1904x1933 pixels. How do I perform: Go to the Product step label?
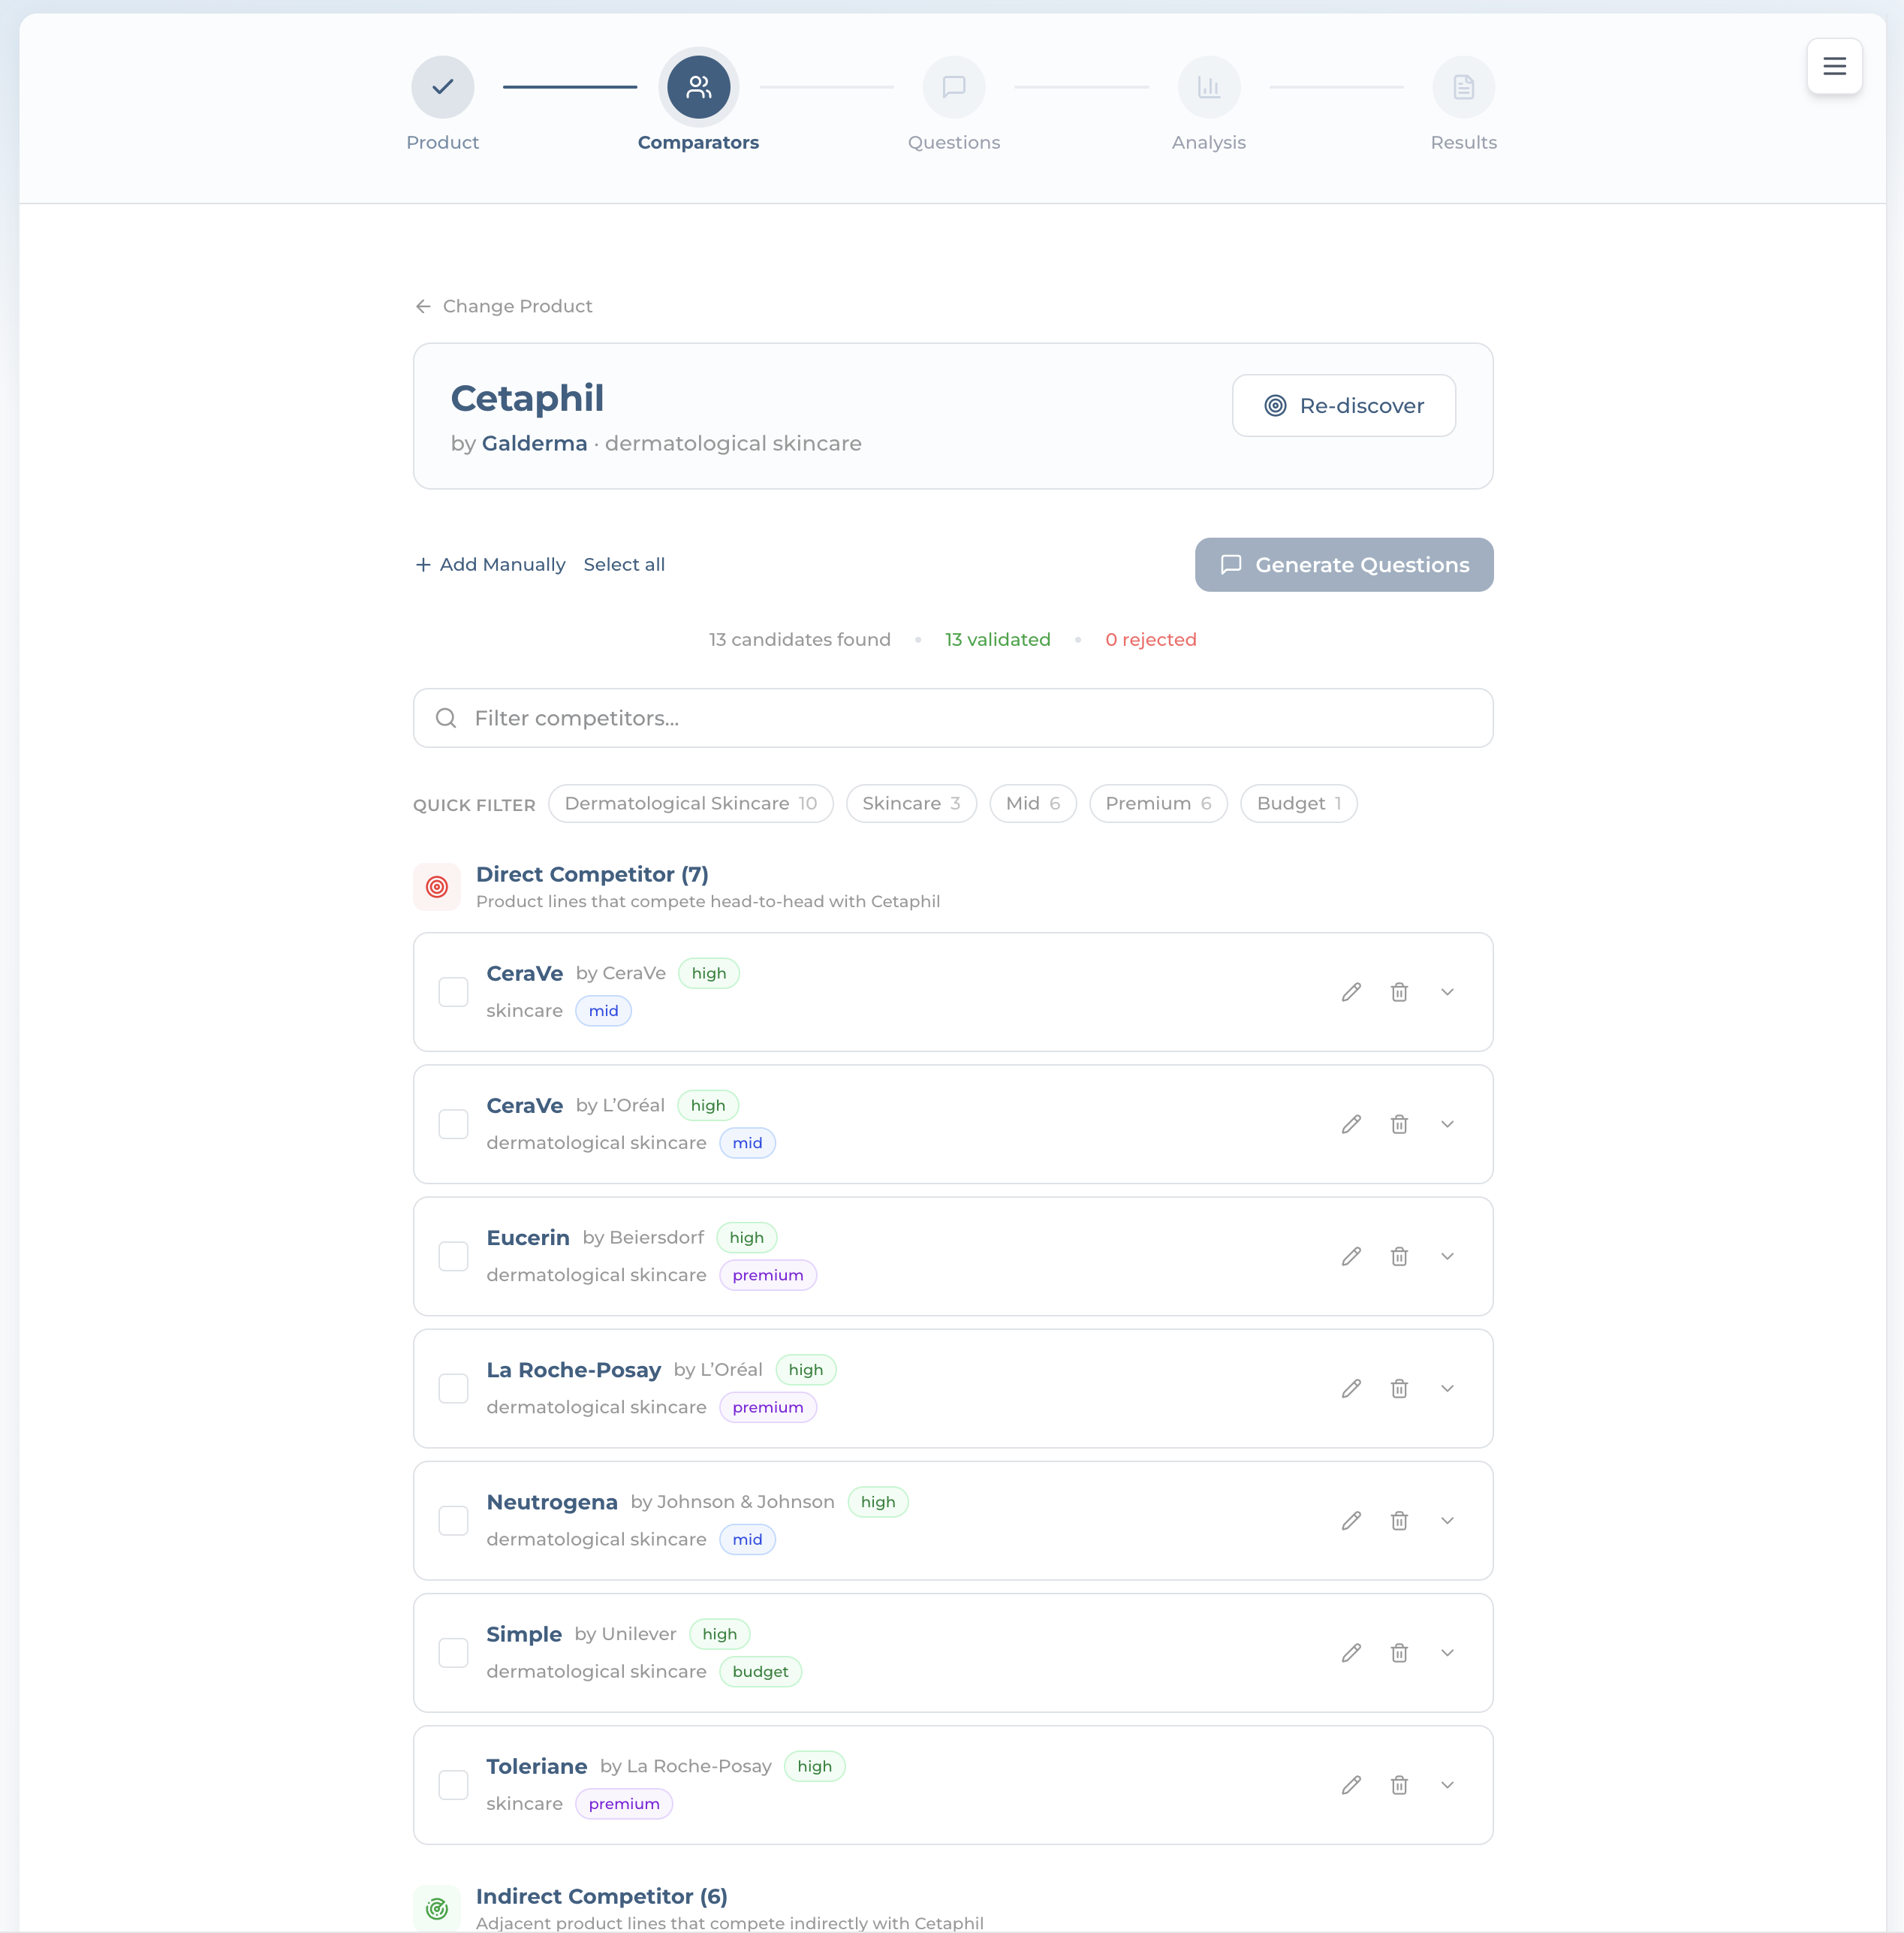pyautogui.click(x=442, y=142)
